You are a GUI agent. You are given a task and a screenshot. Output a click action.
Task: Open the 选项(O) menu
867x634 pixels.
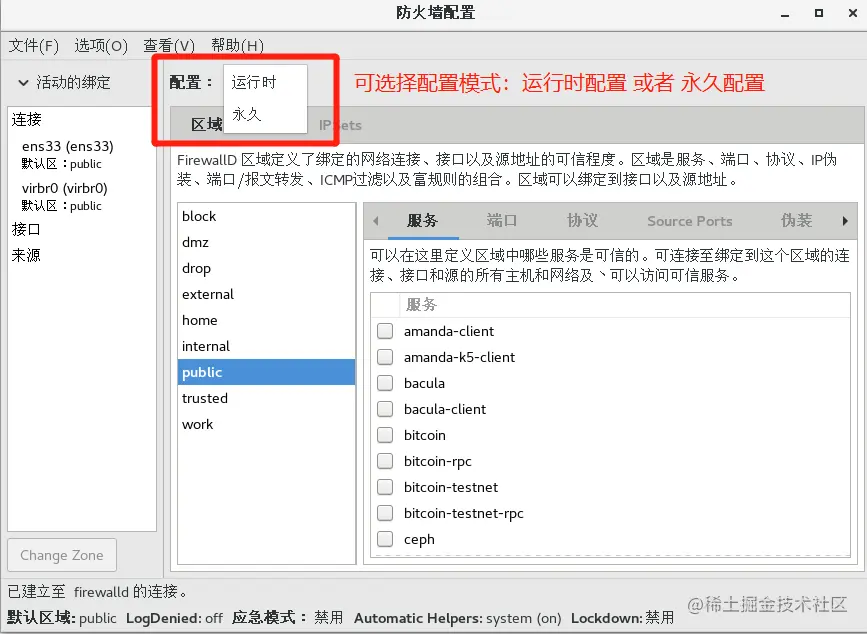click(x=101, y=45)
